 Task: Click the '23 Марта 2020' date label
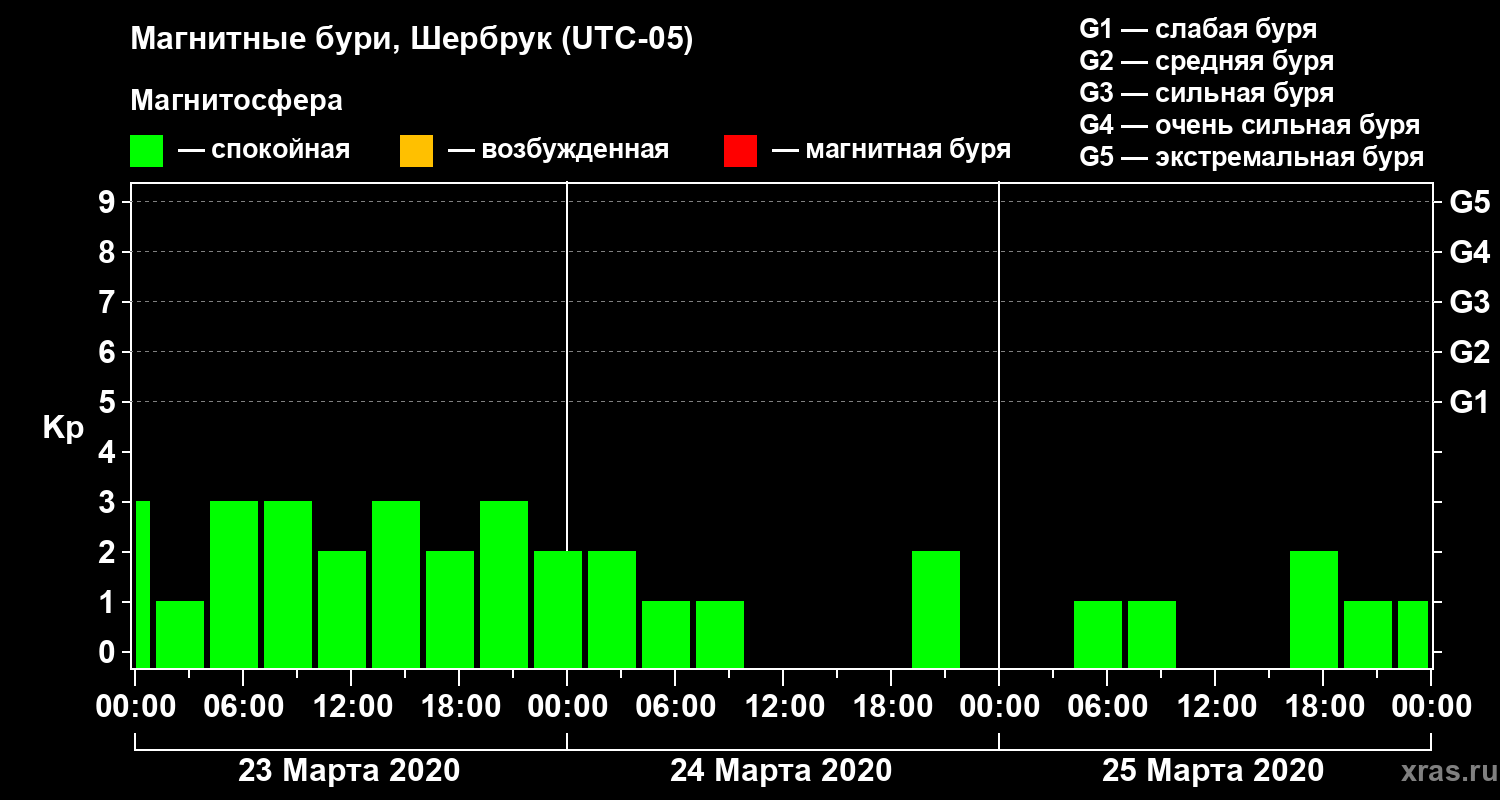pyautogui.click(x=349, y=771)
